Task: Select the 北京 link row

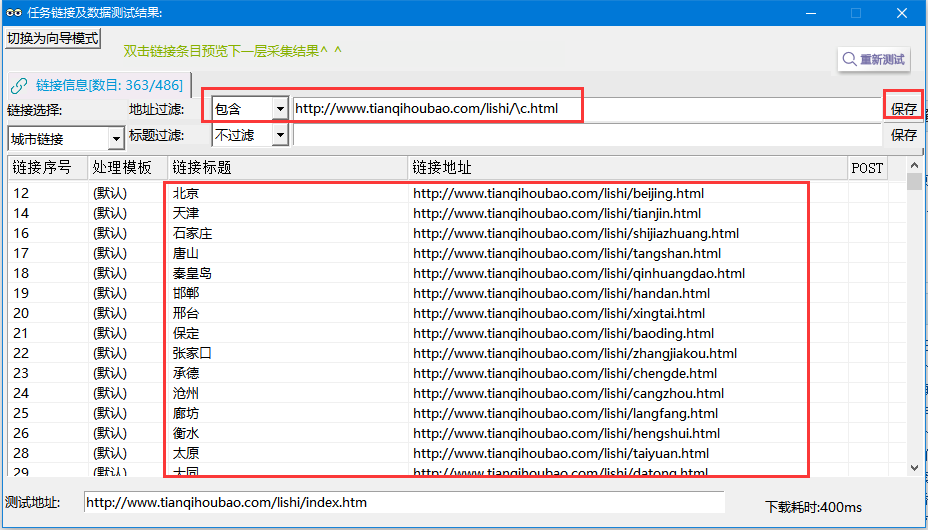Action: [x=186, y=193]
